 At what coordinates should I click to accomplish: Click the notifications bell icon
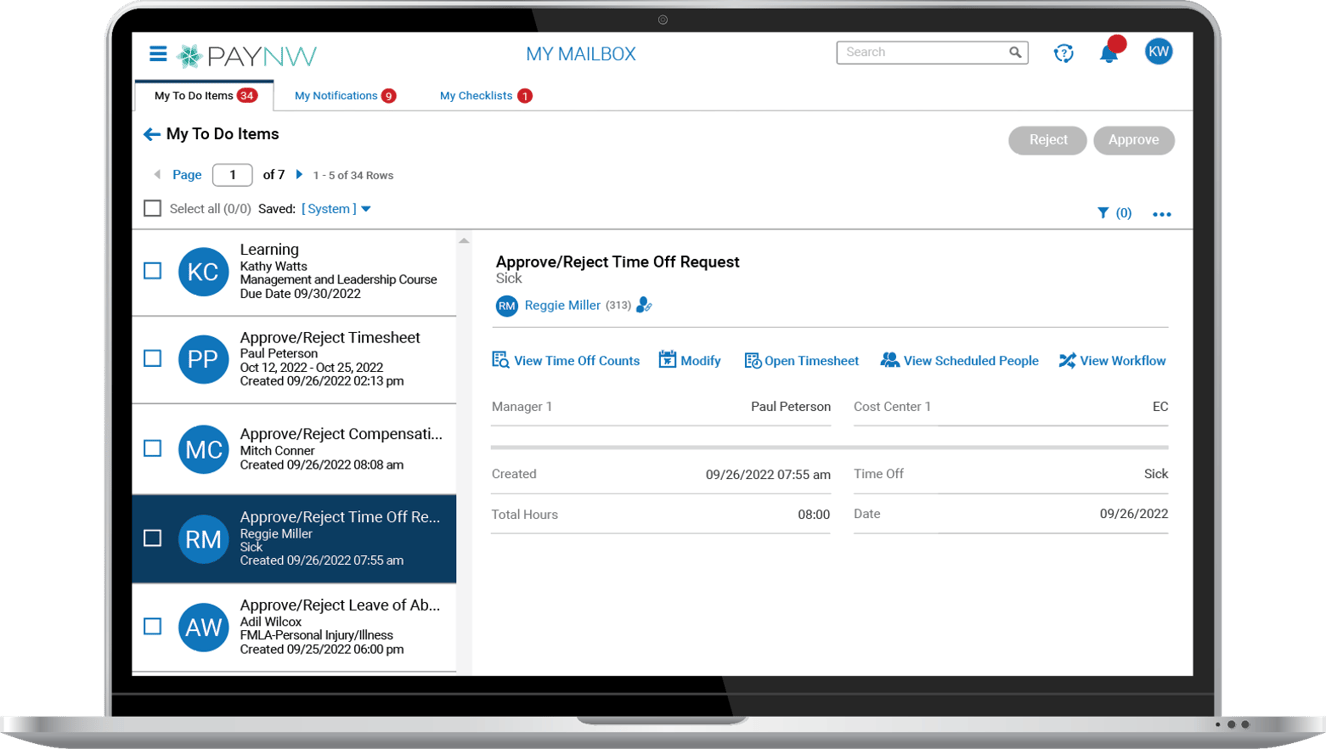(1109, 52)
